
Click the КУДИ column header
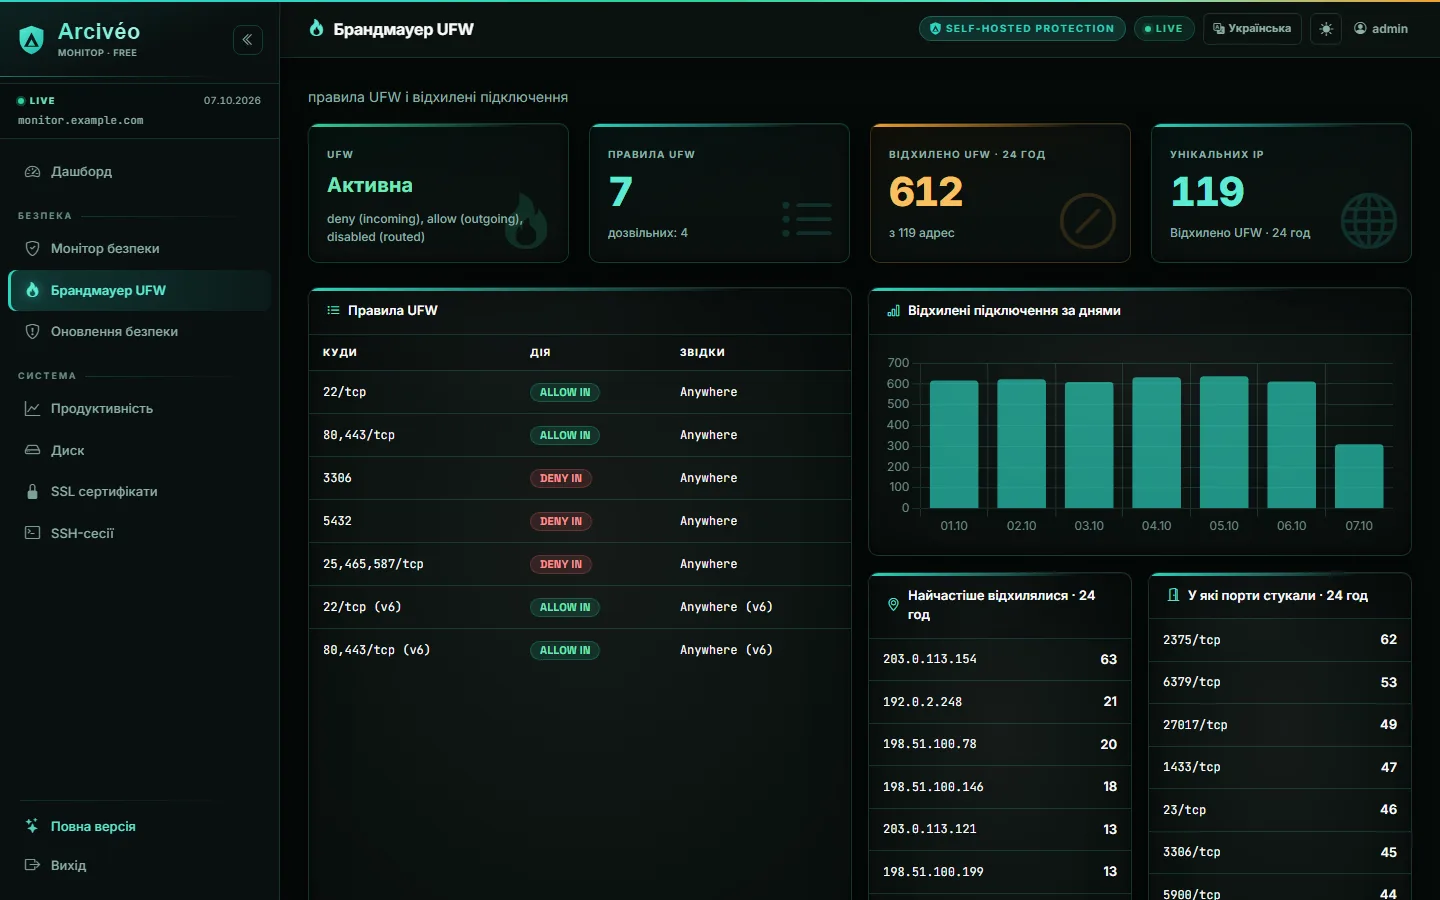pyautogui.click(x=340, y=352)
